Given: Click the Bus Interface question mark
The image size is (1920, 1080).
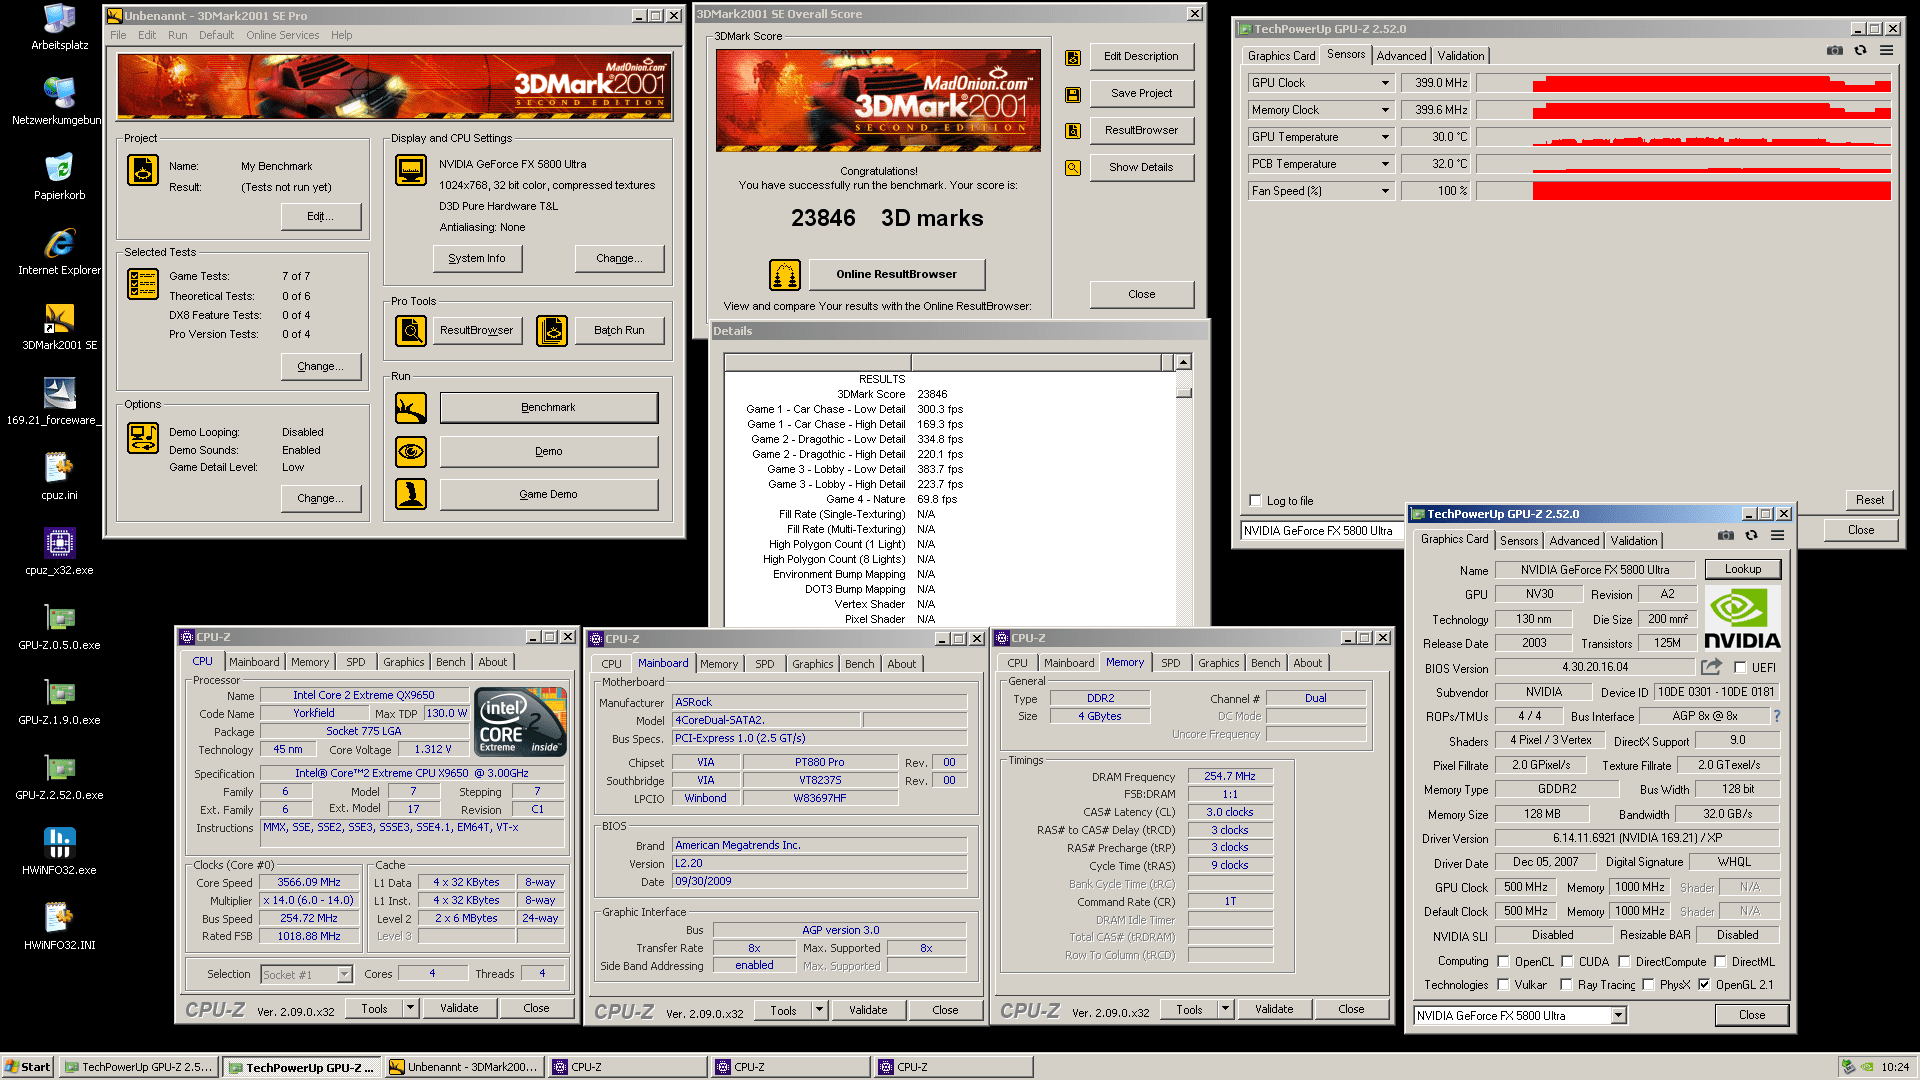Looking at the screenshot, I should click(1777, 716).
